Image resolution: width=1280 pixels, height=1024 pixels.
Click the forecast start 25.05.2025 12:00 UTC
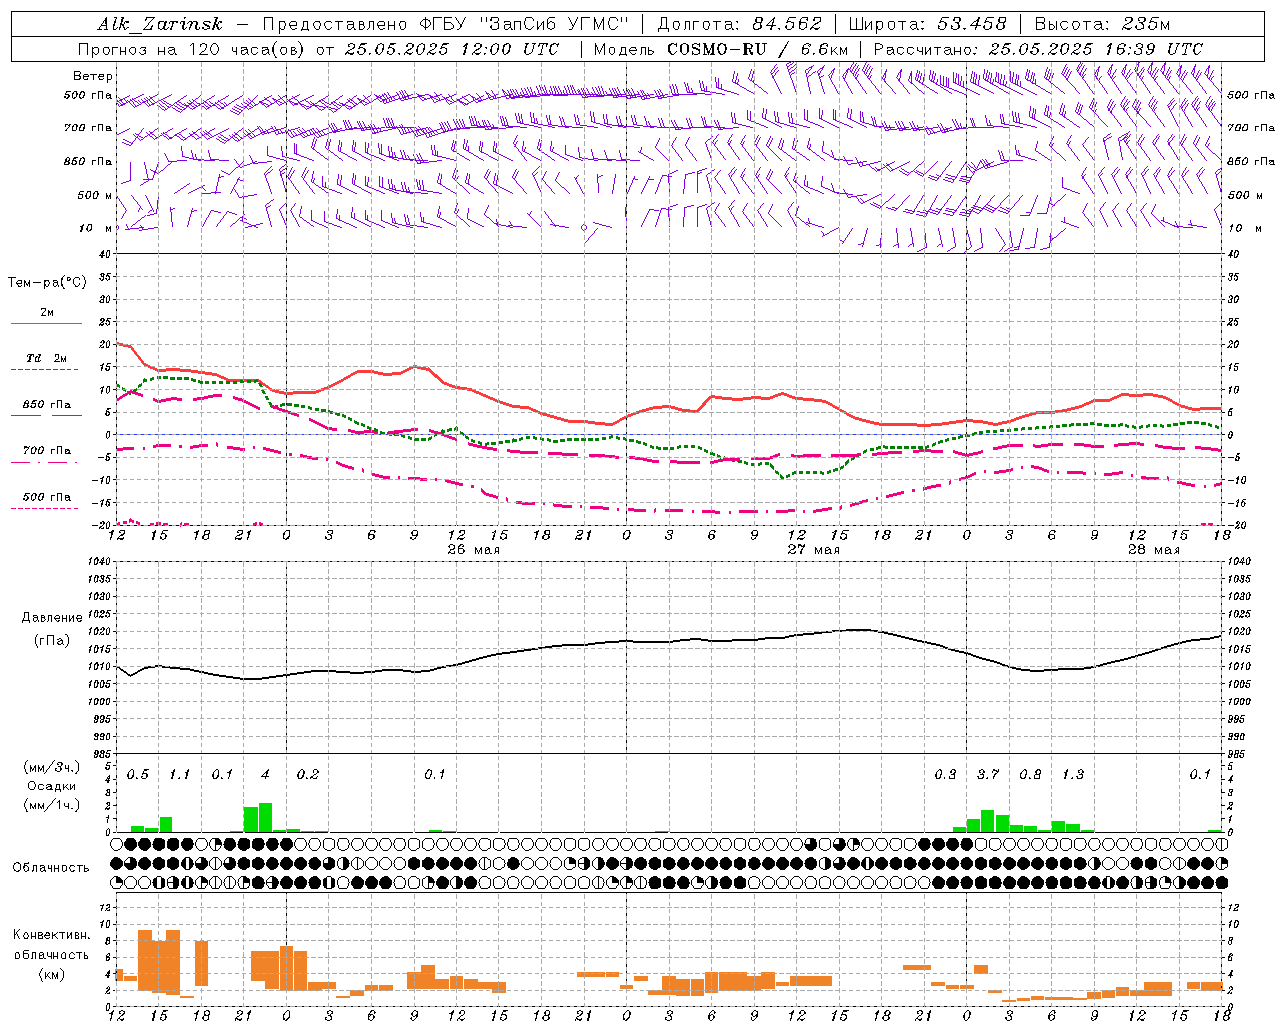451,49
